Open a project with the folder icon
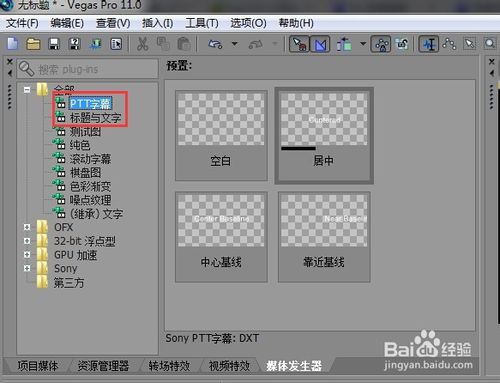Image resolution: width=500 pixels, height=383 pixels. pos(33,44)
